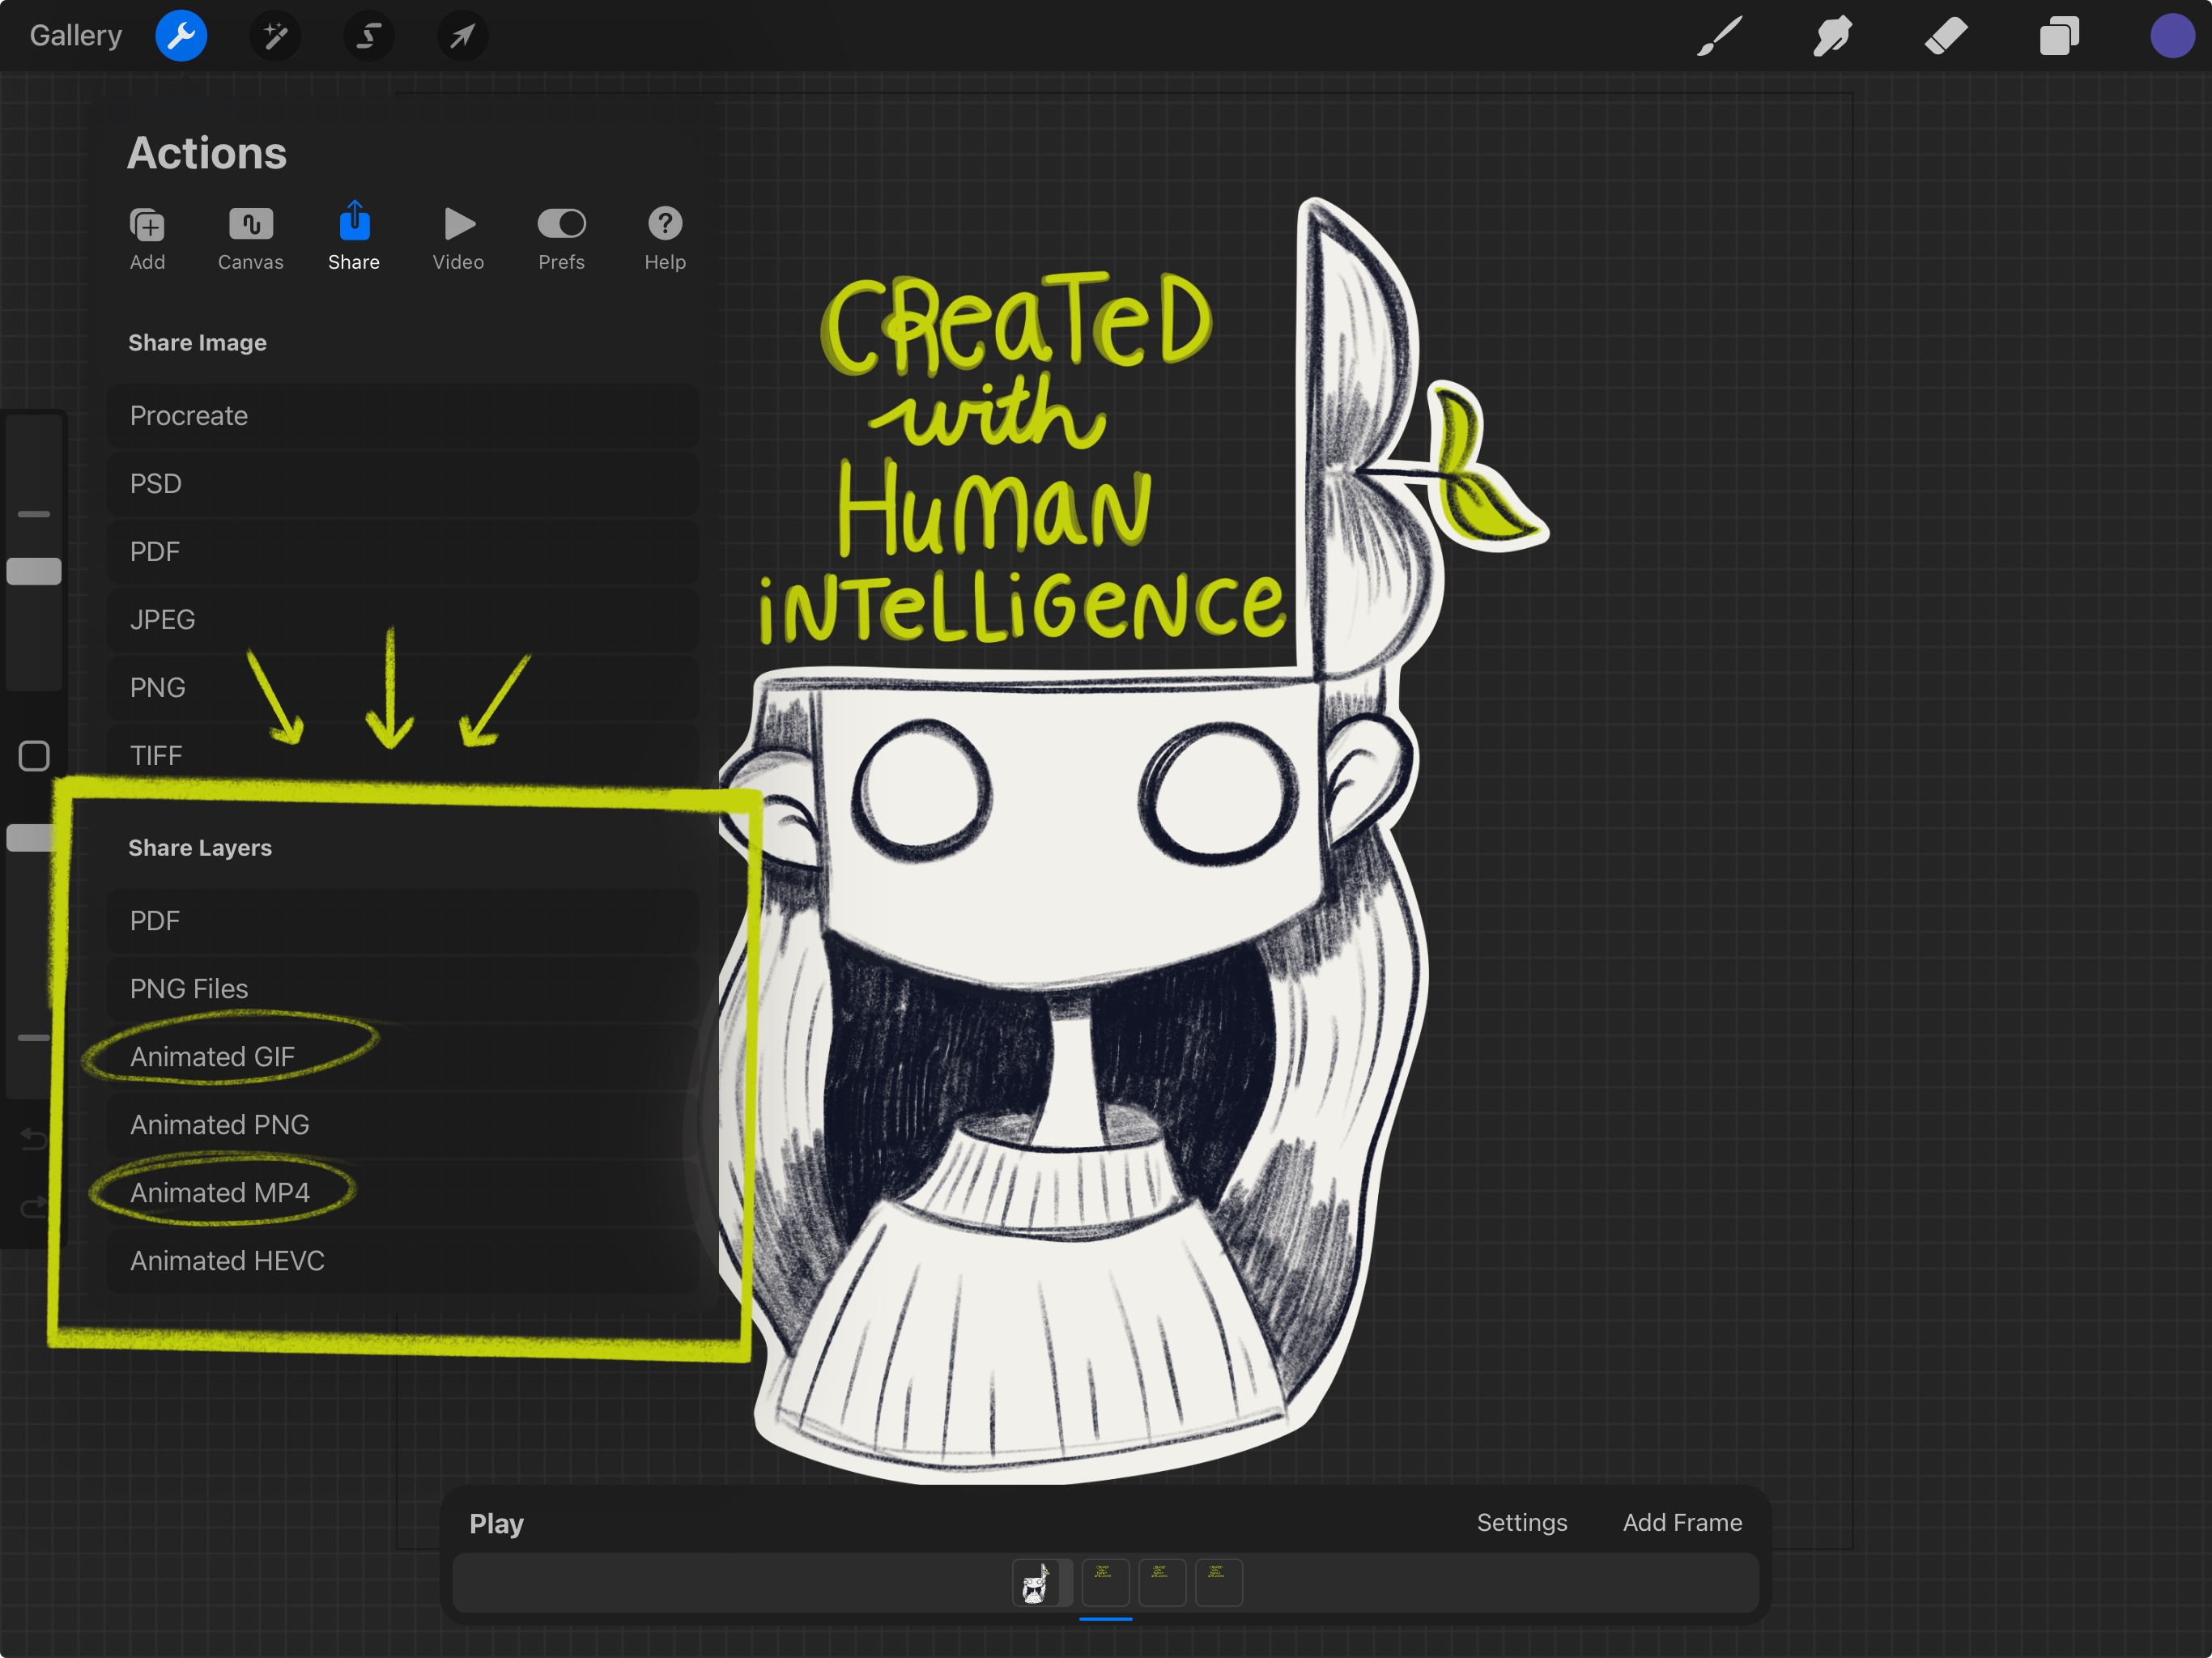Image resolution: width=2212 pixels, height=1658 pixels.
Task: Open animation Settings
Action: coord(1521,1522)
